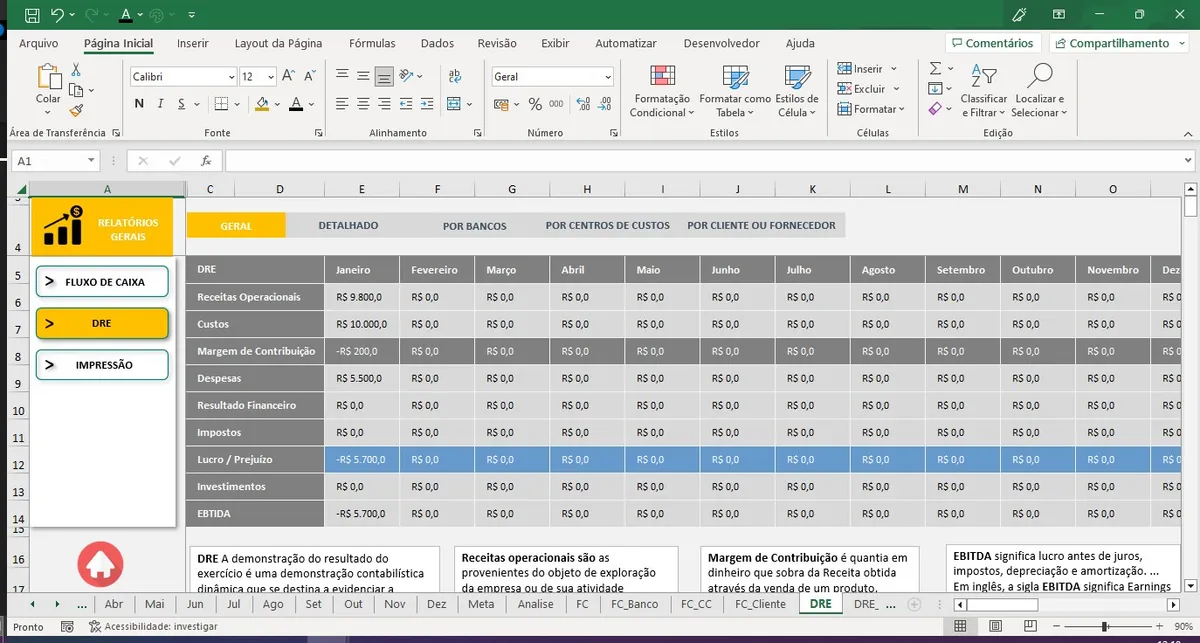Image resolution: width=1200 pixels, height=643 pixels.
Task: Switch to the Fórmulas ribbon tab
Action: (372, 43)
